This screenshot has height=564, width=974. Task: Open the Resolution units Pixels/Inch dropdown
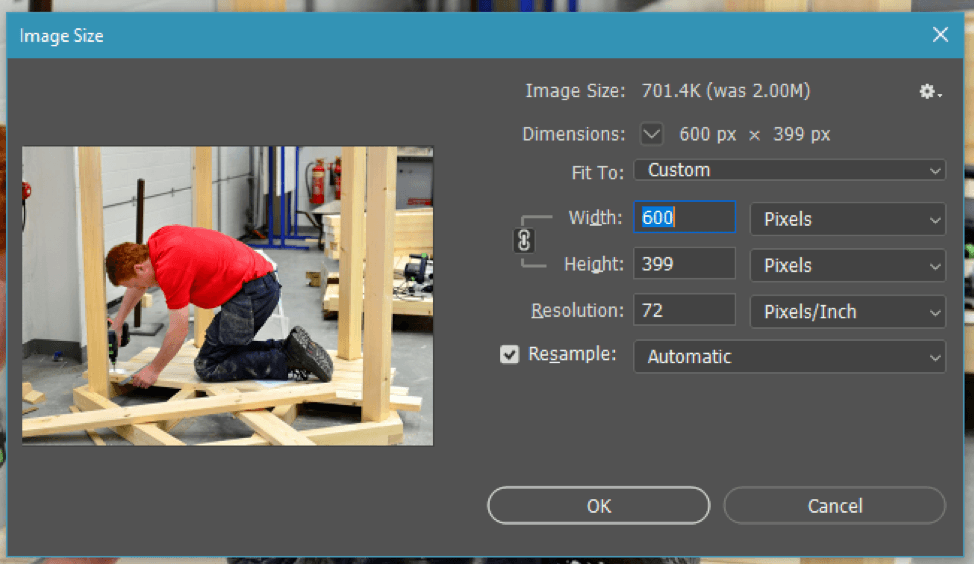(x=847, y=311)
